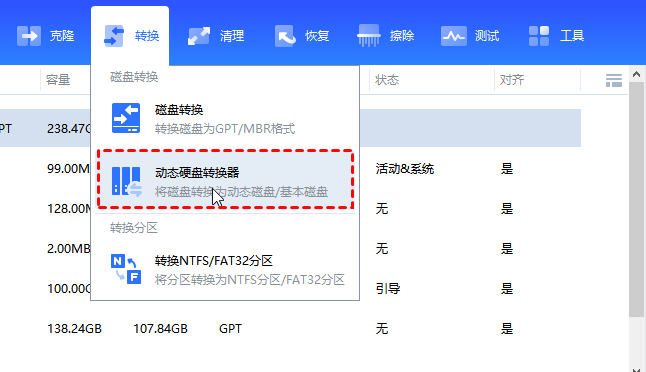Choose 磁盘转换 menu entry
The image size is (646, 372).
click(x=225, y=119)
